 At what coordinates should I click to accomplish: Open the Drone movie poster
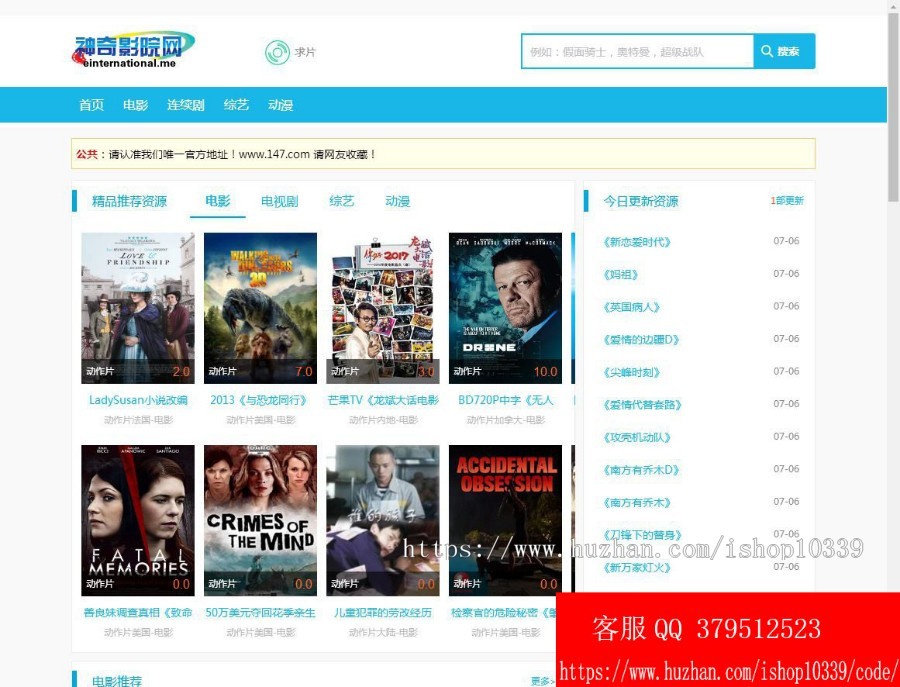pyautogui.click(x=505, y=308)
